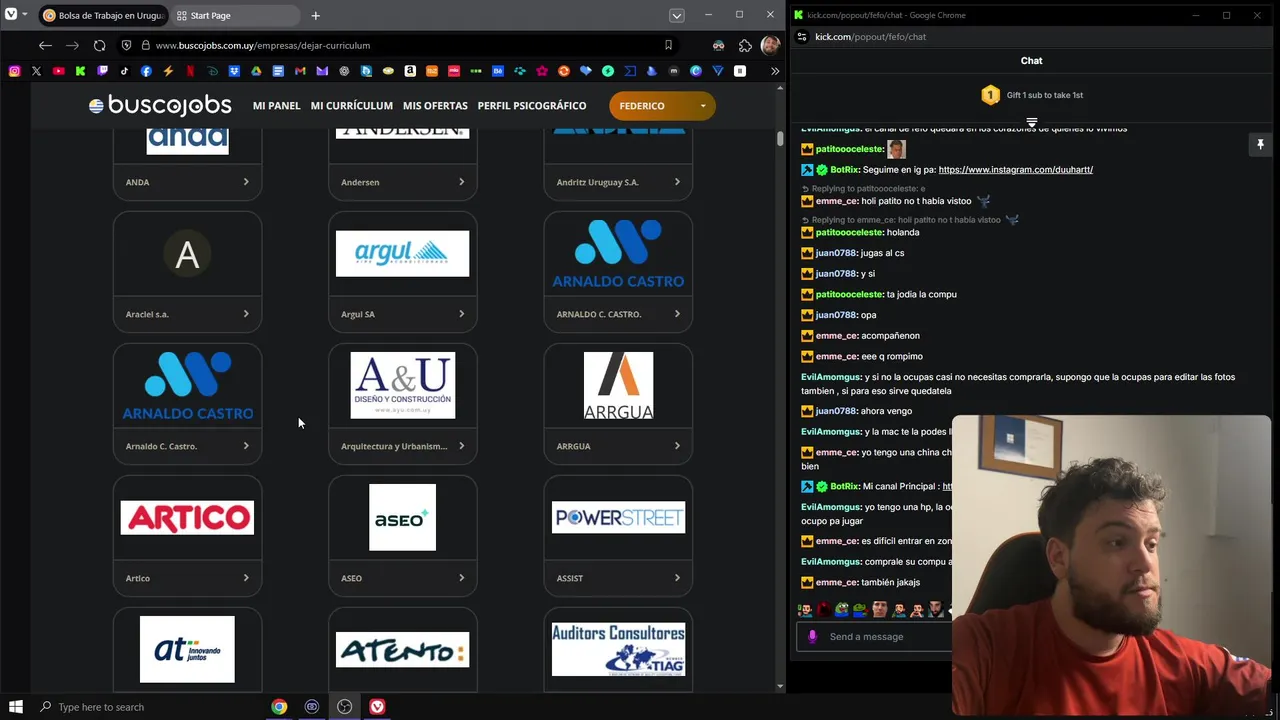The image size is (1280, 720).
Task: Open the ARTICO company logo
Action: (x=187, y=517)
